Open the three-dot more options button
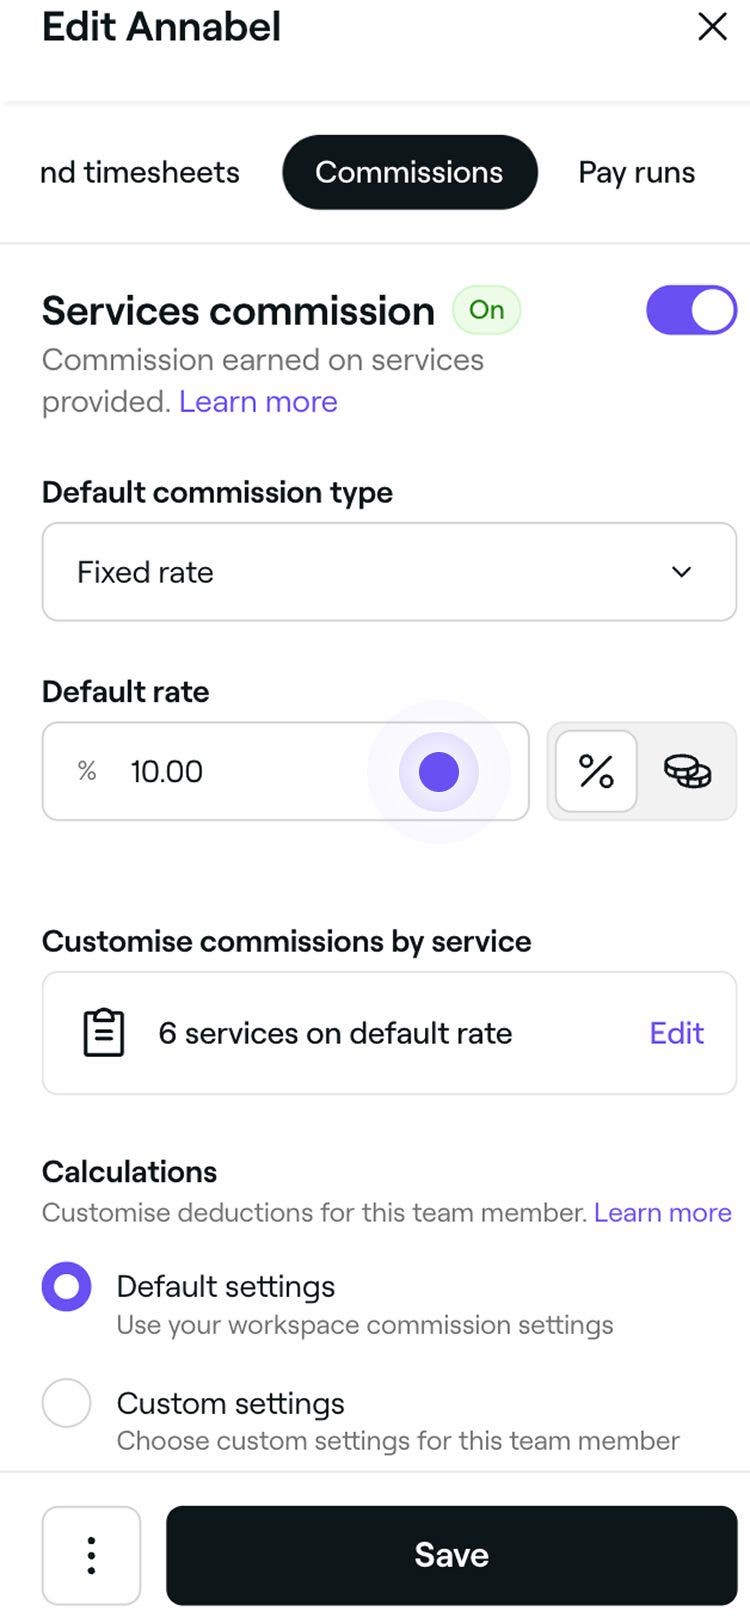Screen dimensions: 750x1624 point(91,1555)
